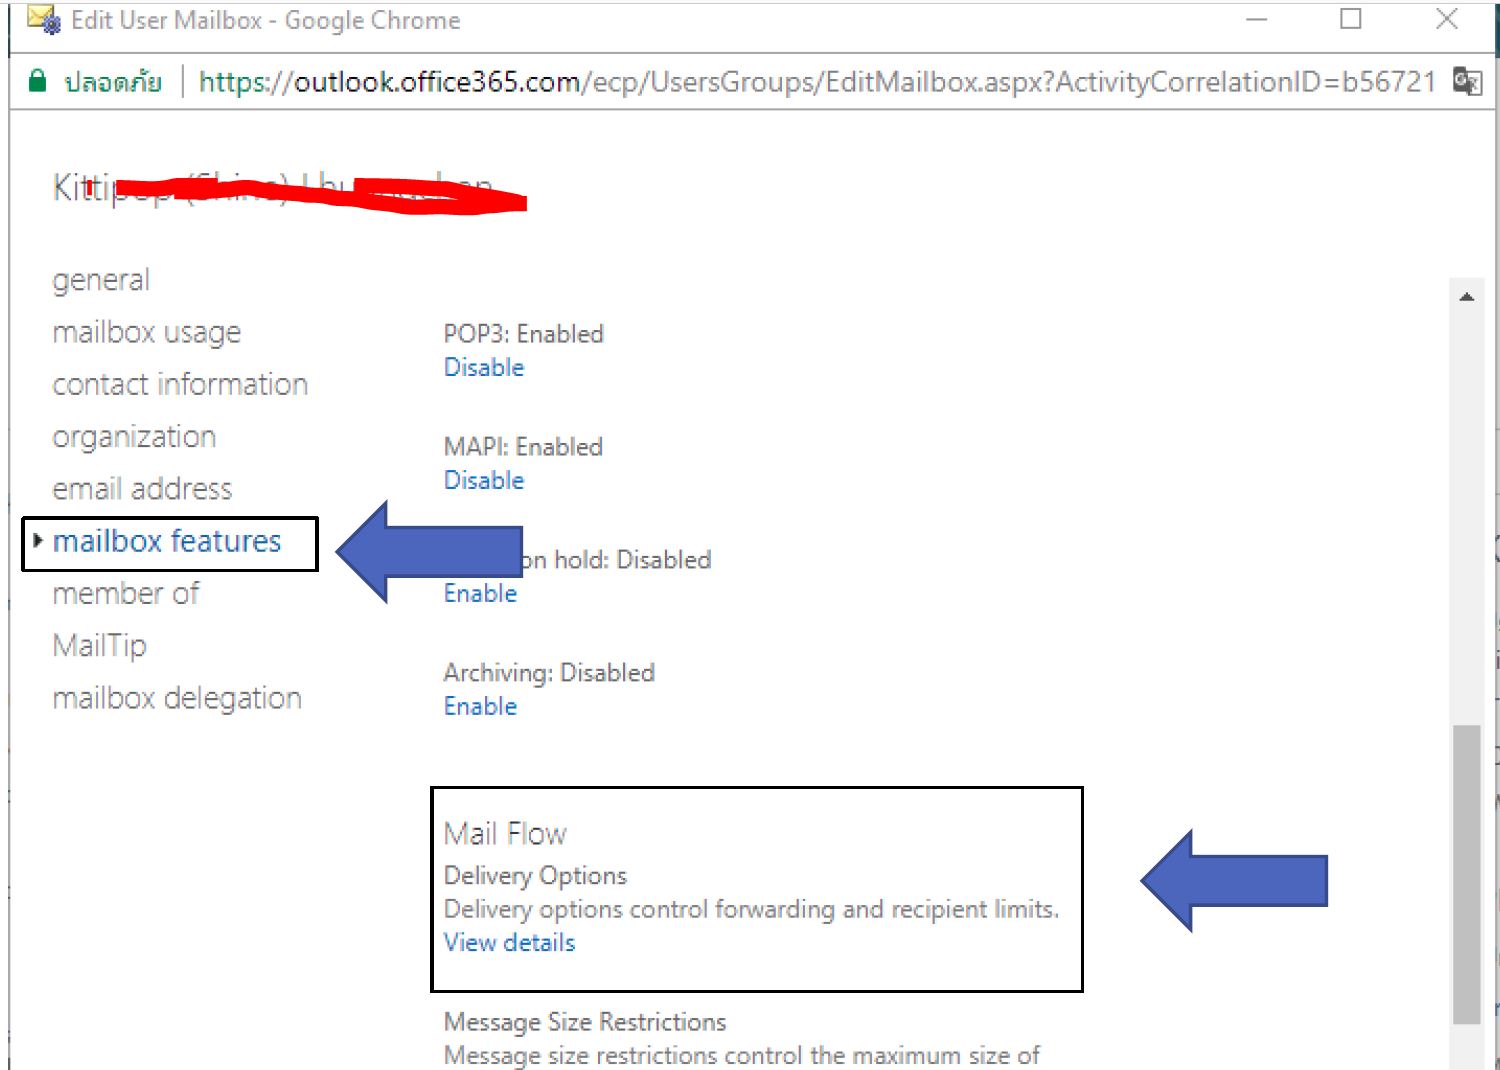Select the mailbox features section

coord(167,541)
